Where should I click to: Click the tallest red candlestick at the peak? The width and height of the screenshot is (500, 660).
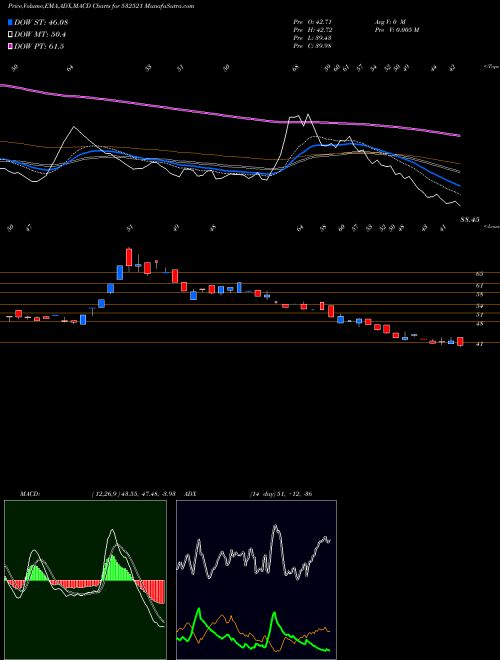tap(129, 257)
